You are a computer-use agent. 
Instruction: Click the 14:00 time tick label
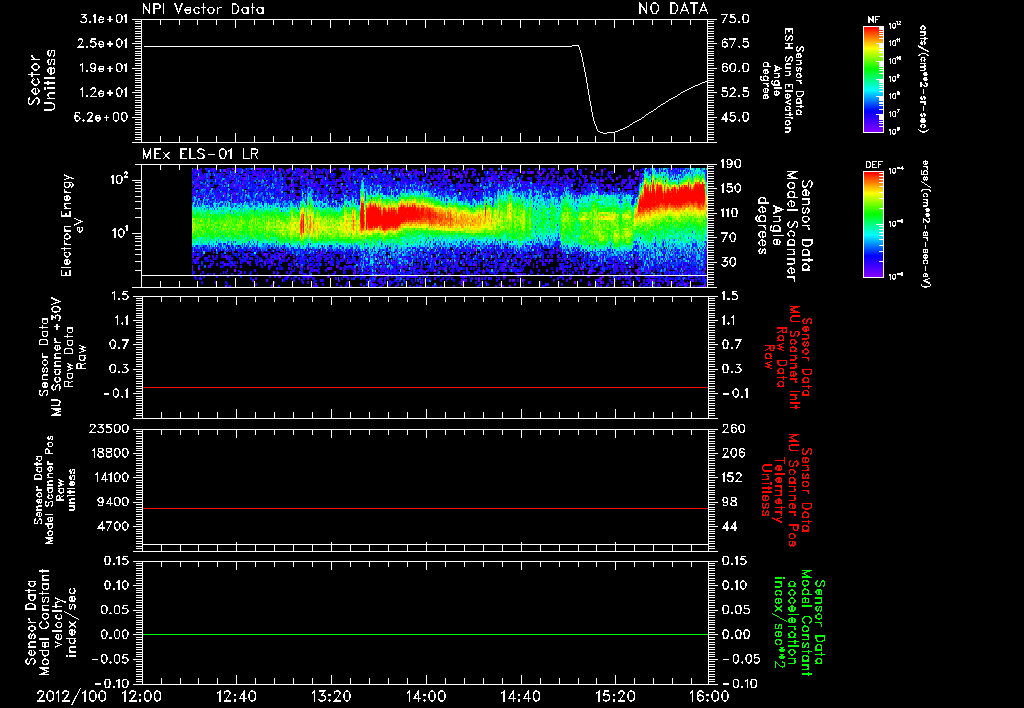click(426, 696)
